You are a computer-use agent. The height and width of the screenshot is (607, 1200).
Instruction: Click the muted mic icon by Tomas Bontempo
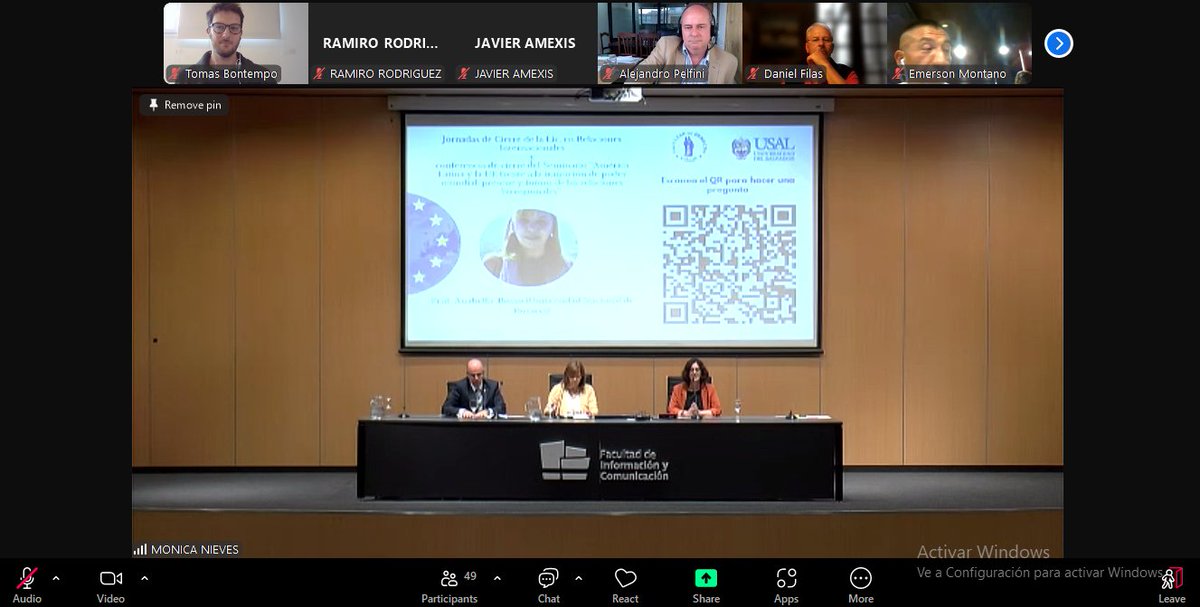click(x=175, y=74)
